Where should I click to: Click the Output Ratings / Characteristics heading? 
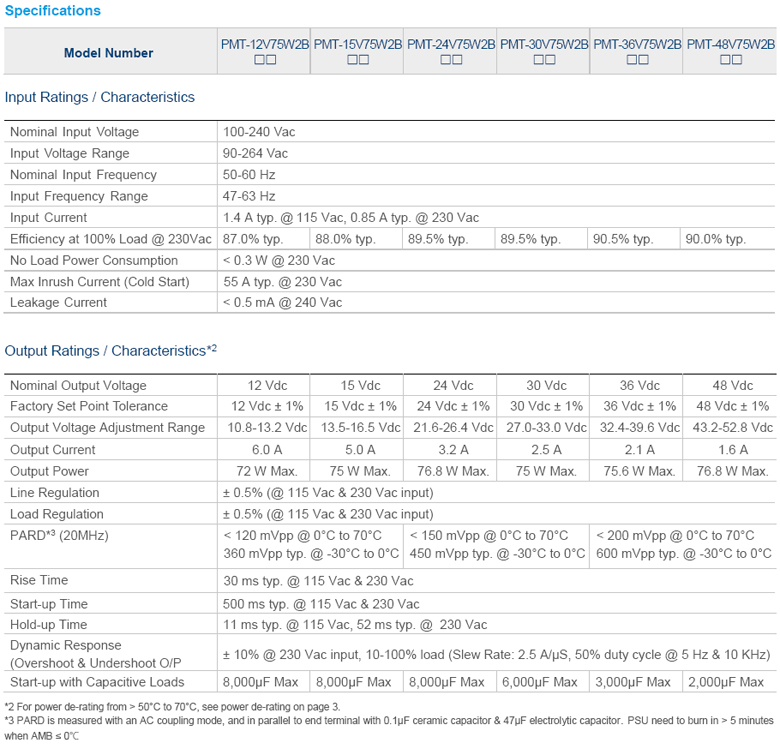[x=104, y=351]
